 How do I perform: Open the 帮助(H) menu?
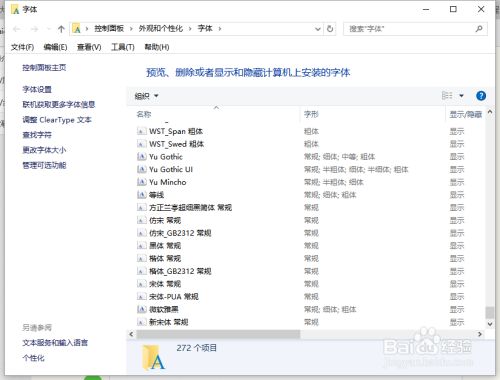click(157, 47)
